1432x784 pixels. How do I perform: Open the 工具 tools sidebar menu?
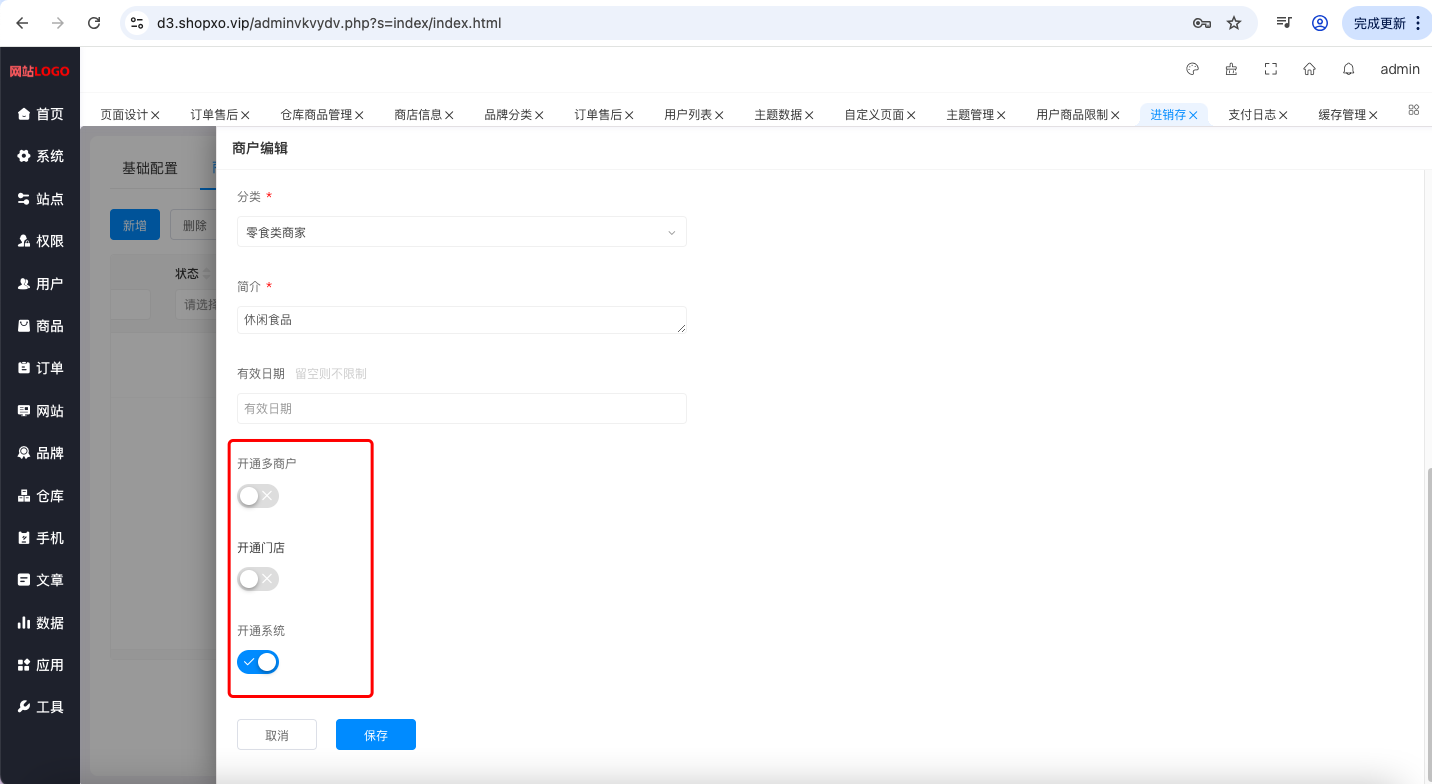click(40, 707)
